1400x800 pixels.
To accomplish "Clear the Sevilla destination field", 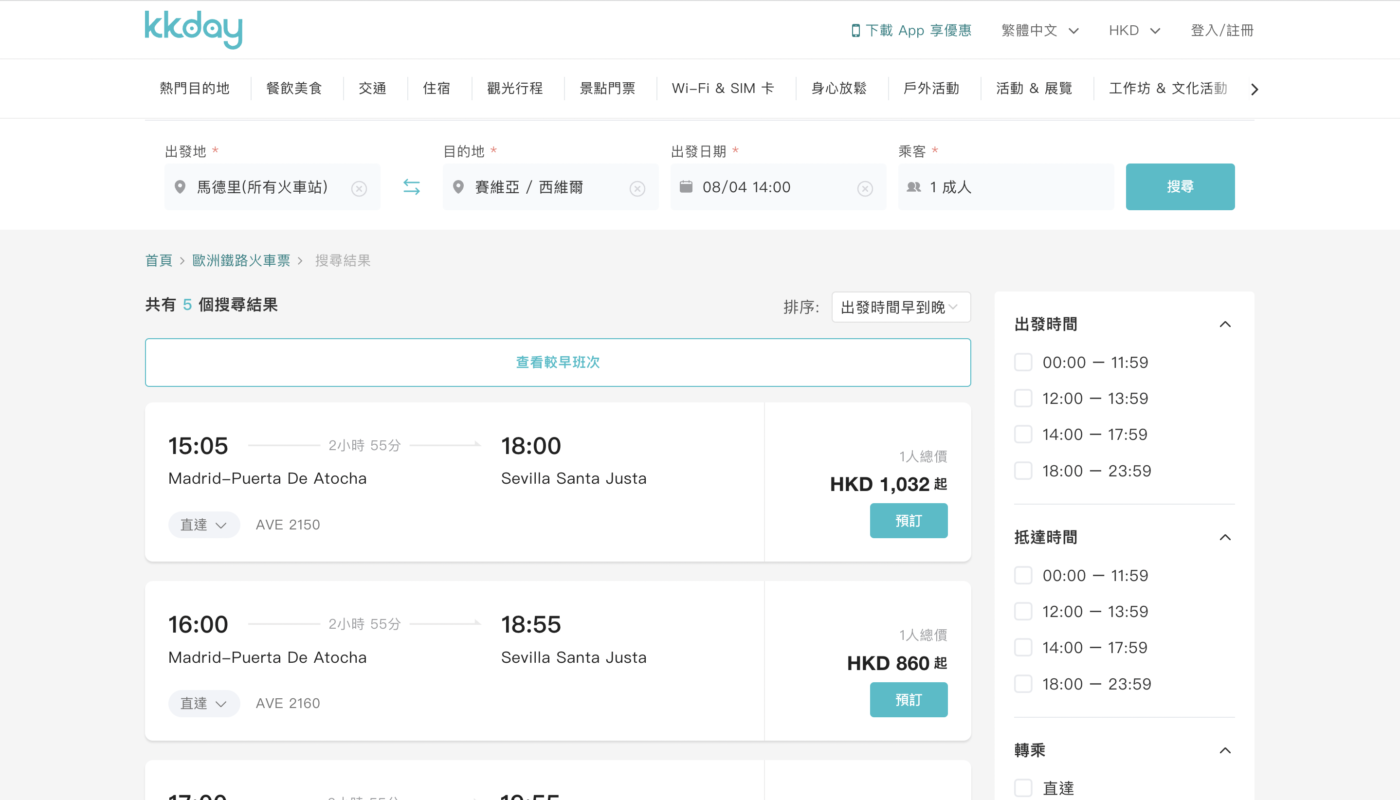I will [637, 188].
